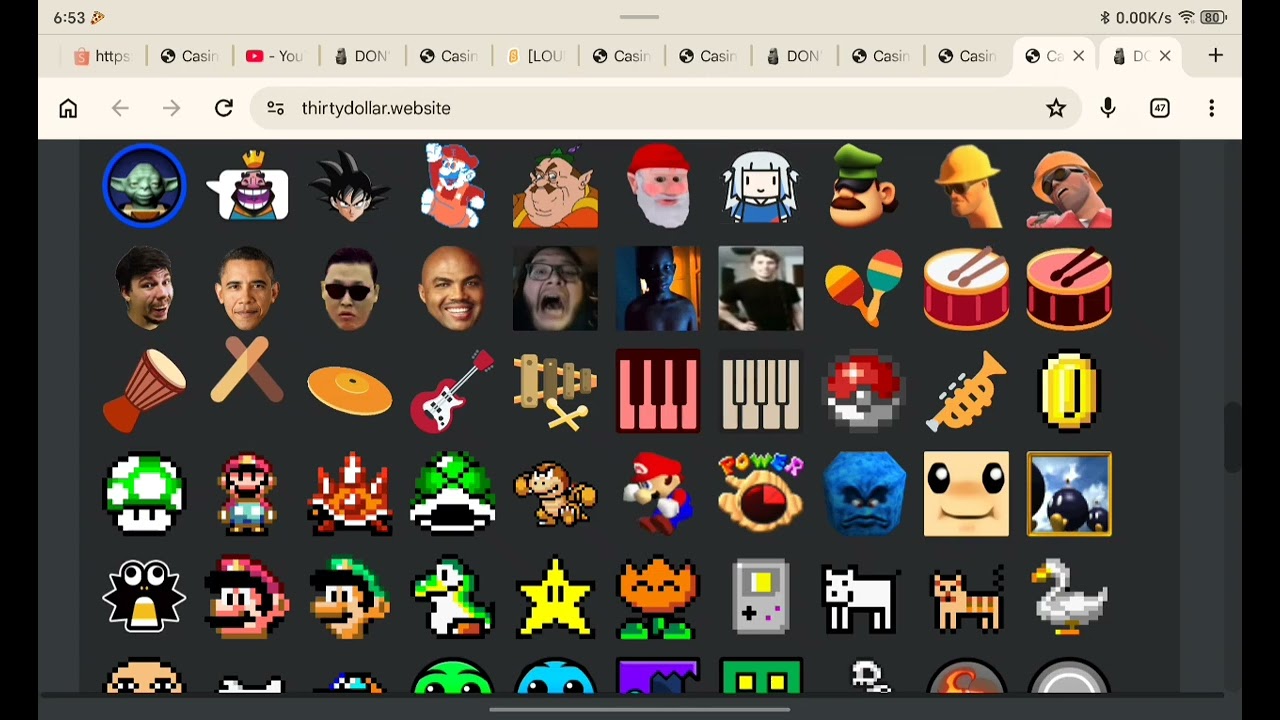The height and width of the screenshot is (720, 1280).
Task: Select the spiky black penguin icon
Action: pyautogui.click(x=144, y=597)
